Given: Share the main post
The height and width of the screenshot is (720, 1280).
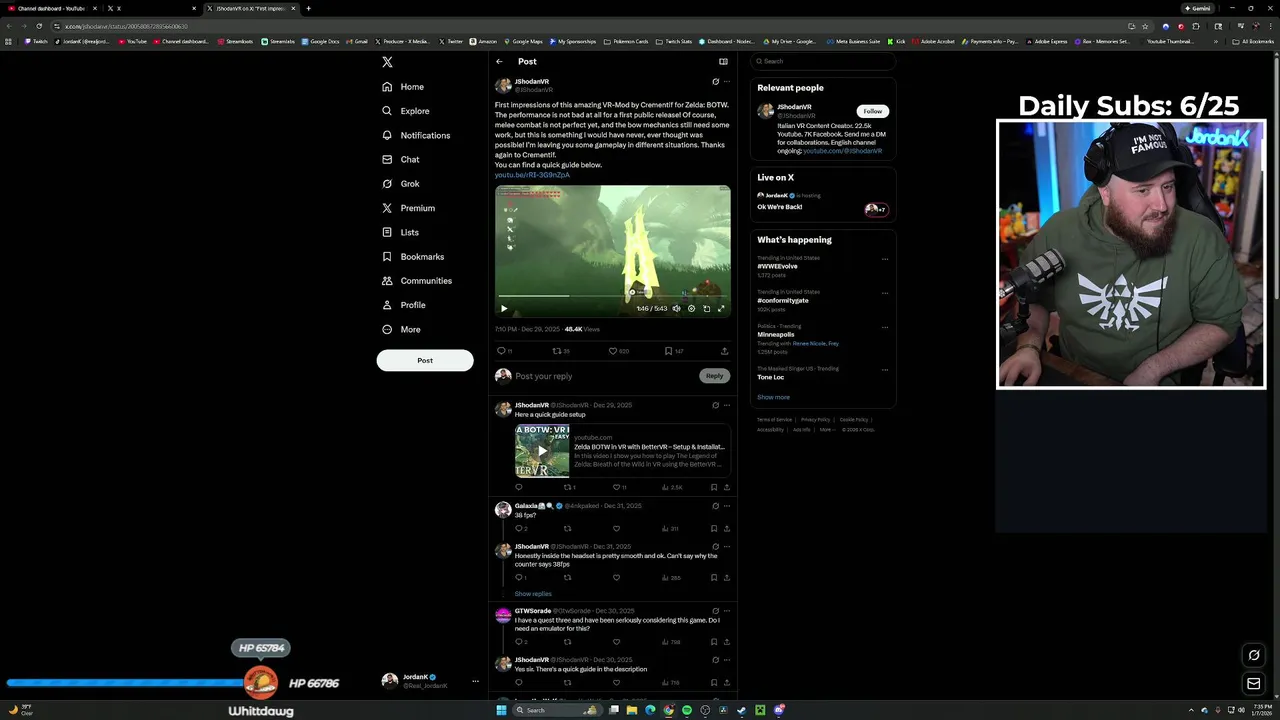Looking at the screenshot, I should pyautogui.click(x=724, y=351).
